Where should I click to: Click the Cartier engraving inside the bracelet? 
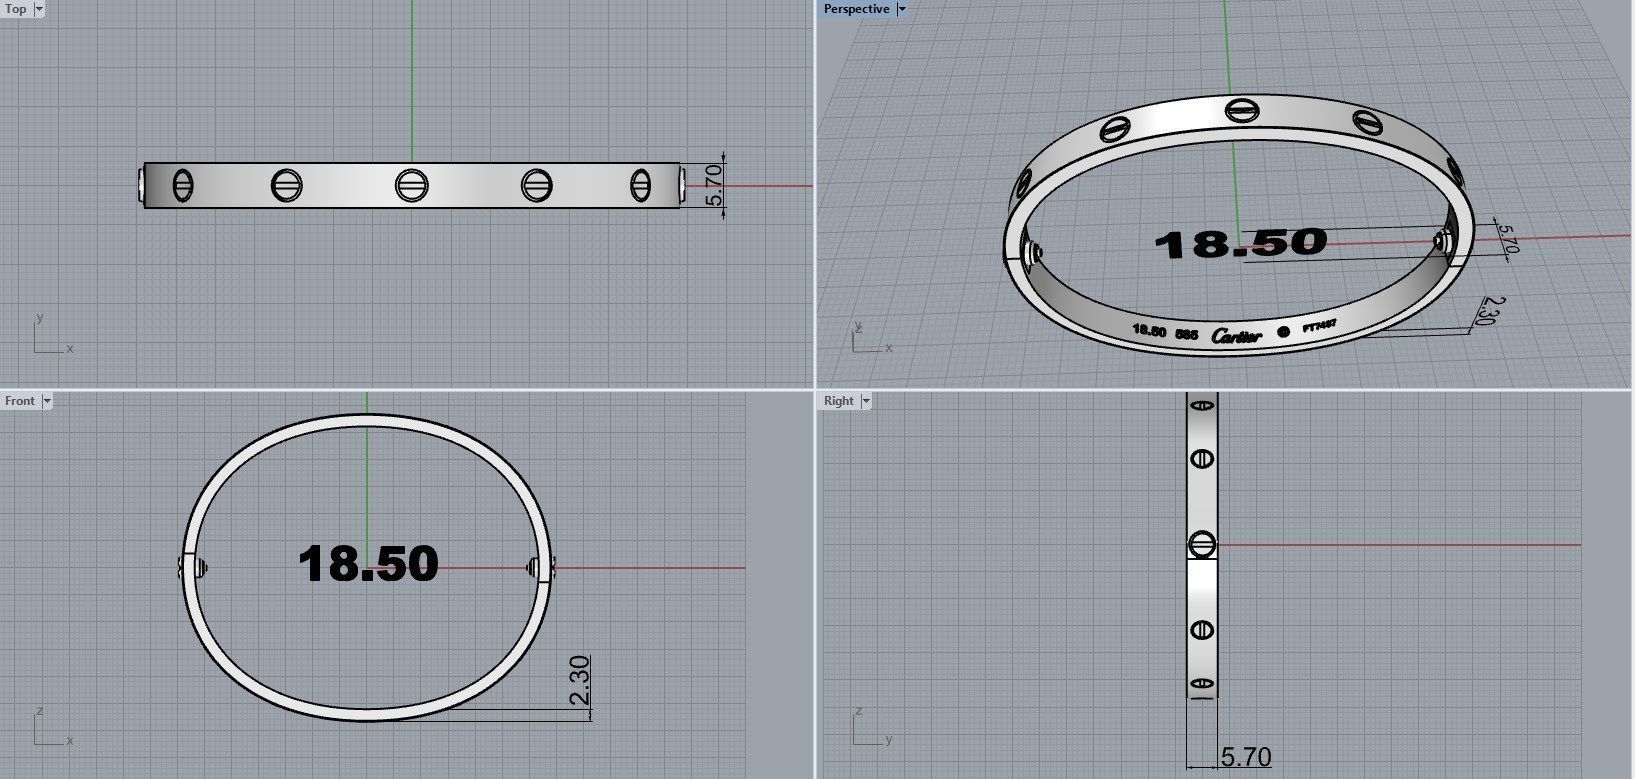click(x=1237, y=336)
